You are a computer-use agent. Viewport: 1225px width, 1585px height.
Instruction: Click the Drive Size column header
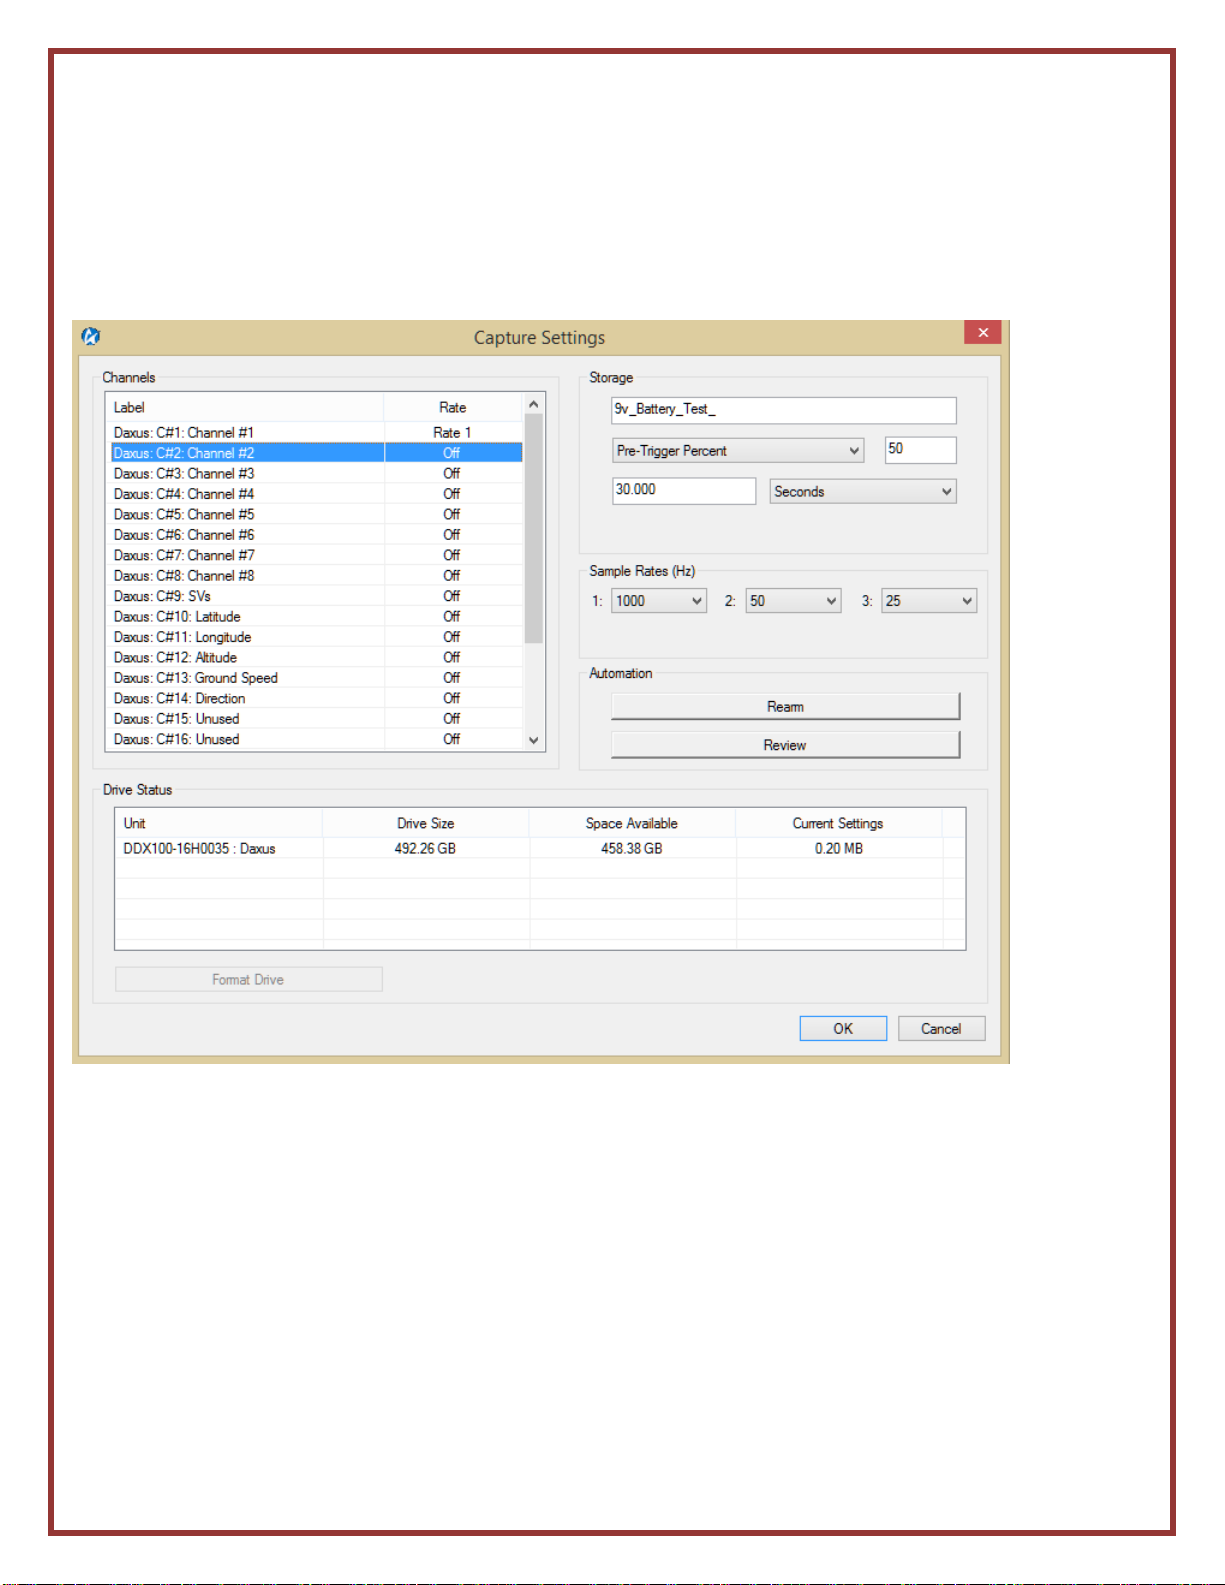(x=426, y=823)
